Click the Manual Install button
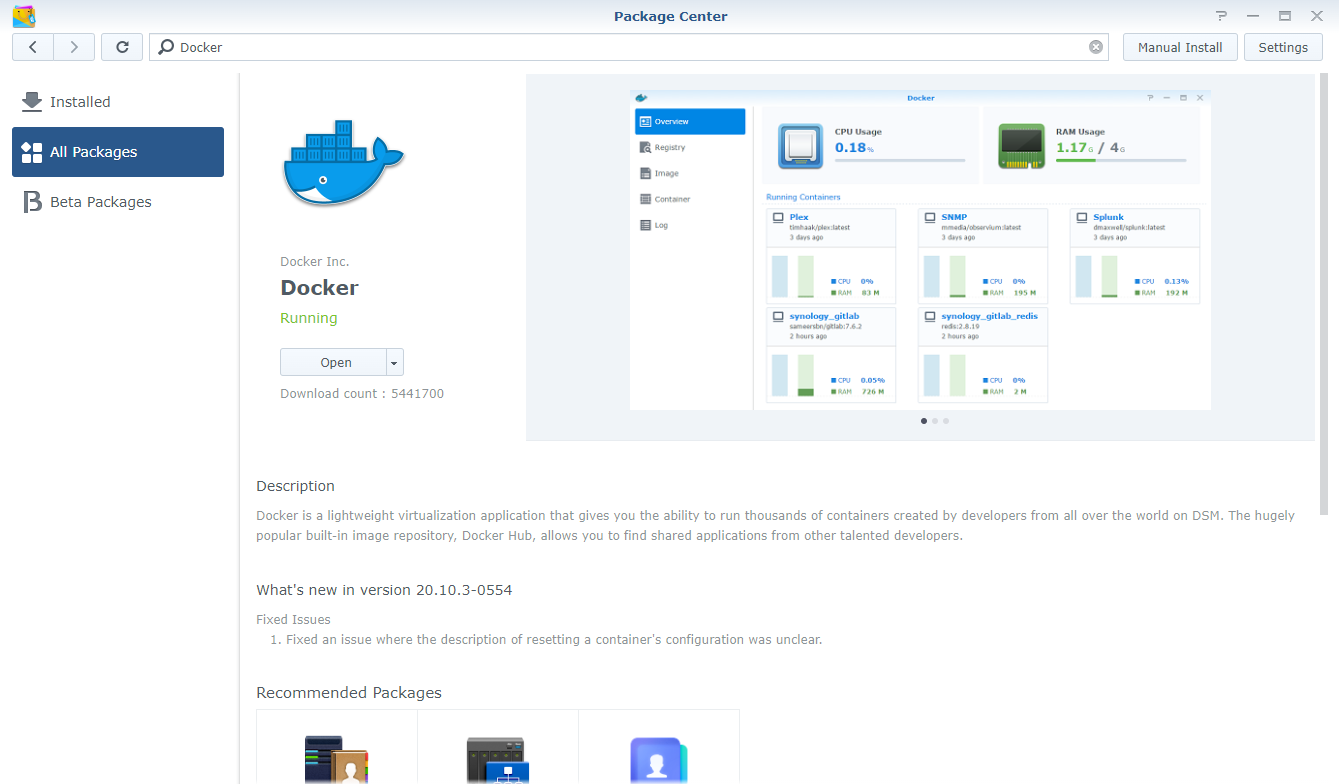Viewport: 1339px width, 784px height. (1180, 47)
